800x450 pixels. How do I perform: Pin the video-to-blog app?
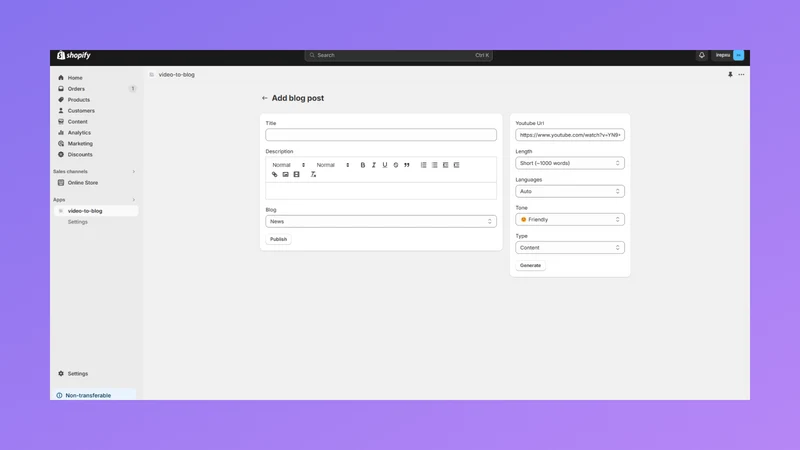tap(730, 74)
